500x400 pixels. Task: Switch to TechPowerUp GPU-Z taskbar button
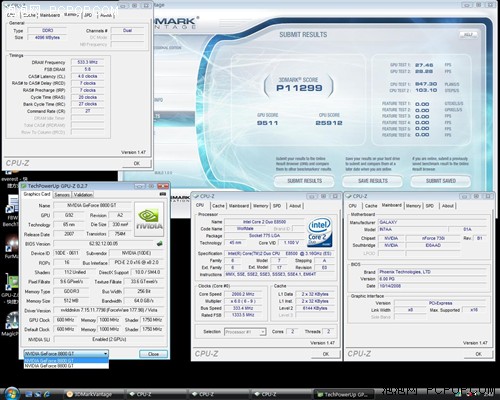(345, 394)
